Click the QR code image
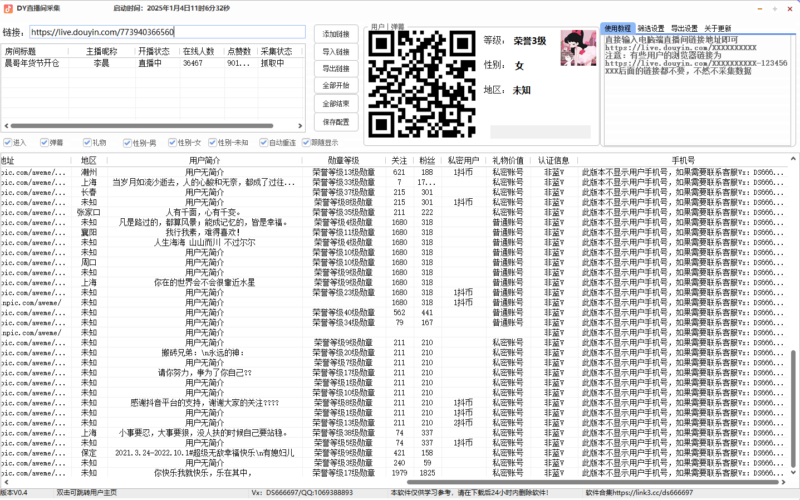Image resolution: width=800 pixels, height=500 pixels. [421, 84]
